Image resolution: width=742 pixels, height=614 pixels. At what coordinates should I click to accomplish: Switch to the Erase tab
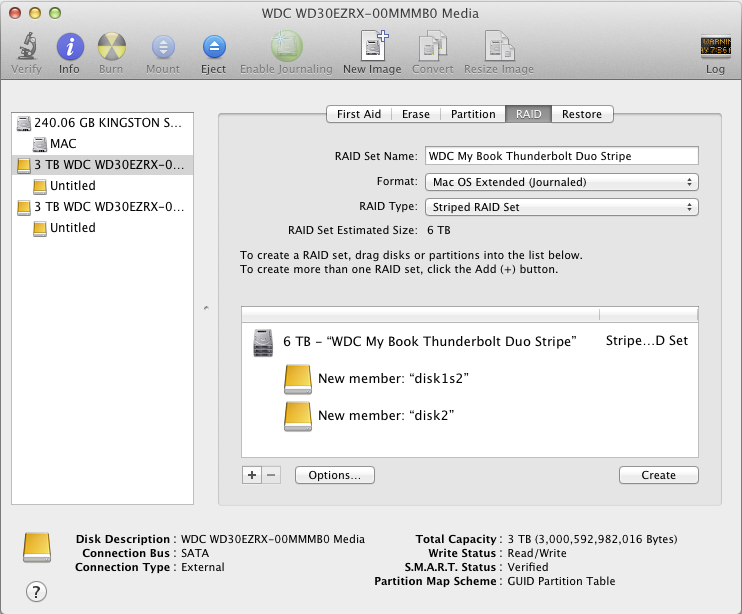[x=415, y=114]
